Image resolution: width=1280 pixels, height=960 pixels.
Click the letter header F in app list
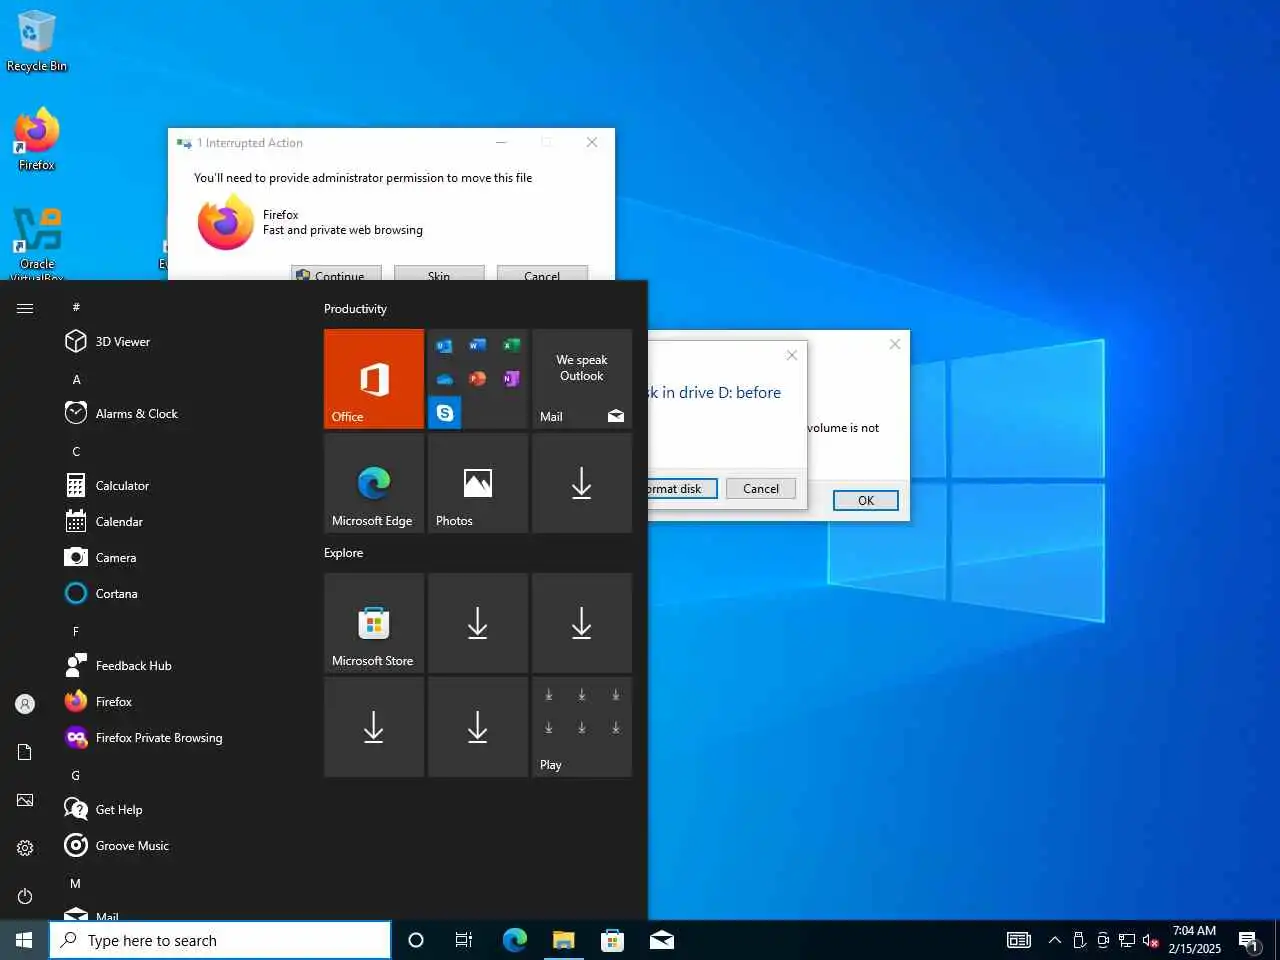pyautogui.click(x=76, y=632)
